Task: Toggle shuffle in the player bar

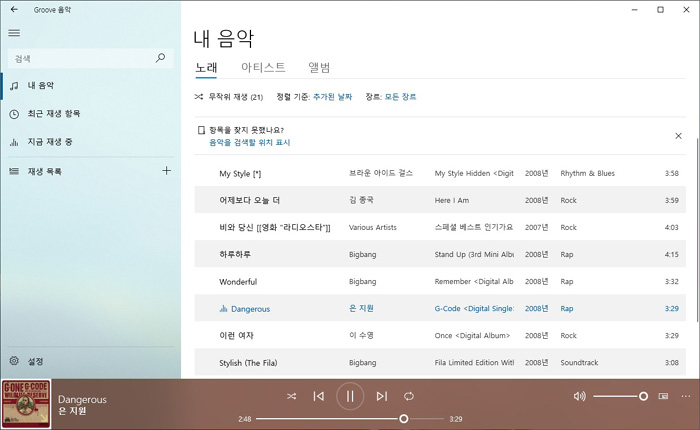Action: (292, 396)
